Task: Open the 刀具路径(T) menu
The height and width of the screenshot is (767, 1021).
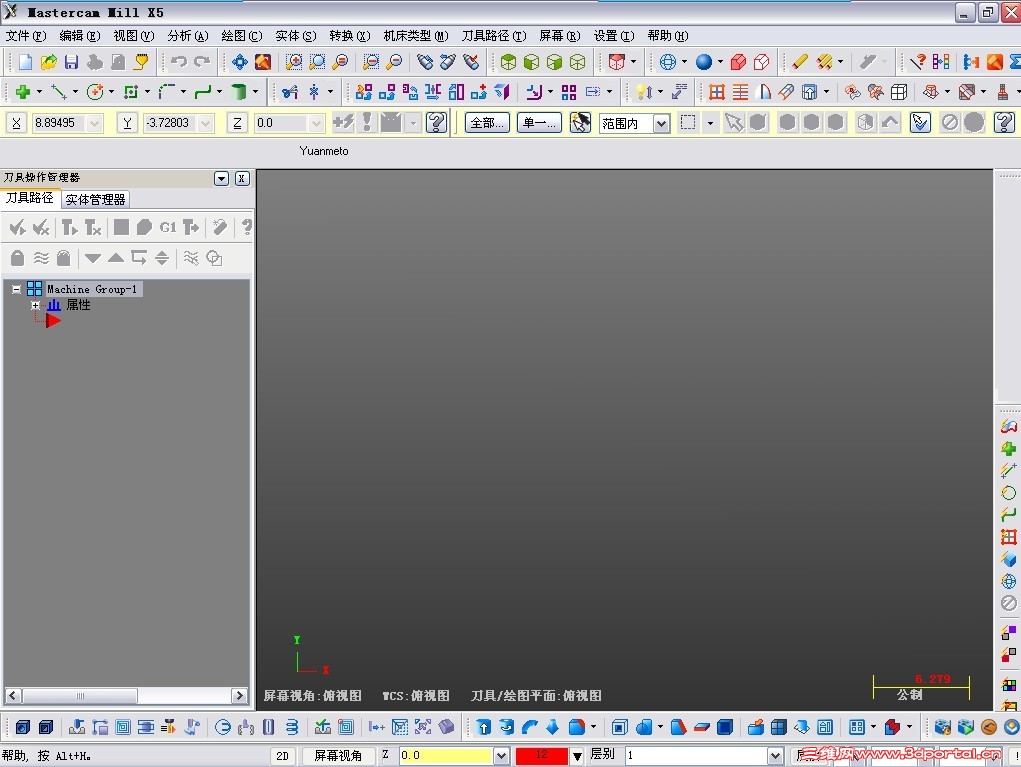Action: [494, 36]
